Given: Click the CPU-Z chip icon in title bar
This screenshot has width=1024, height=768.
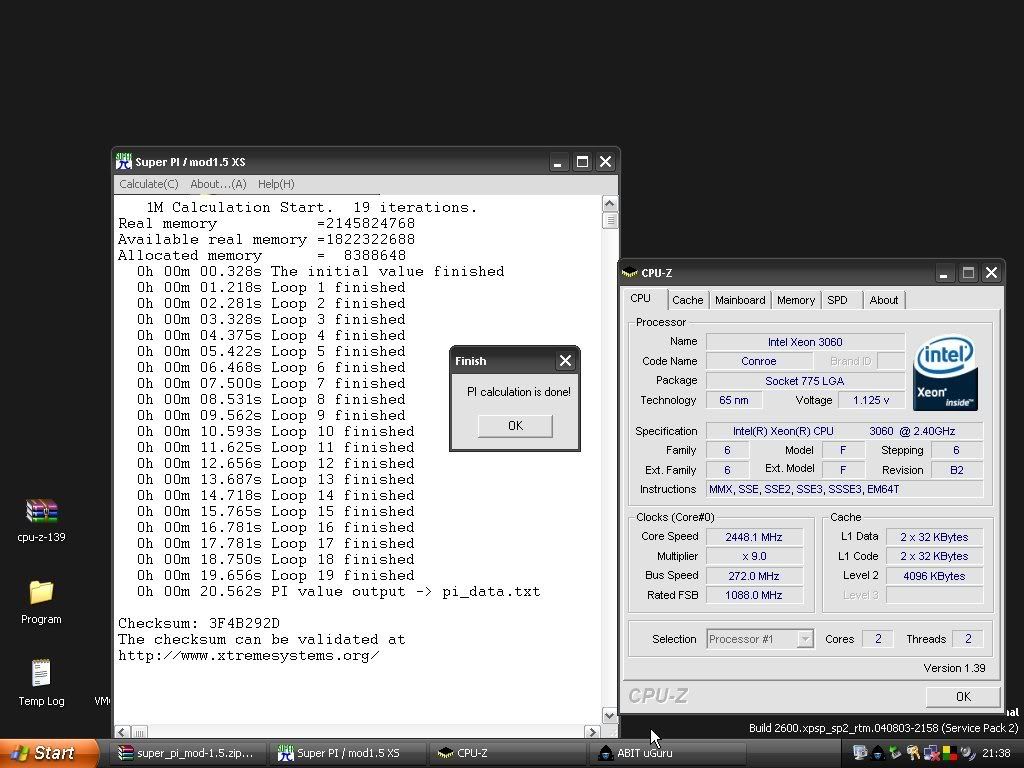Looking at the screenshot, I should pyautogui.click(x=630, y=272).
